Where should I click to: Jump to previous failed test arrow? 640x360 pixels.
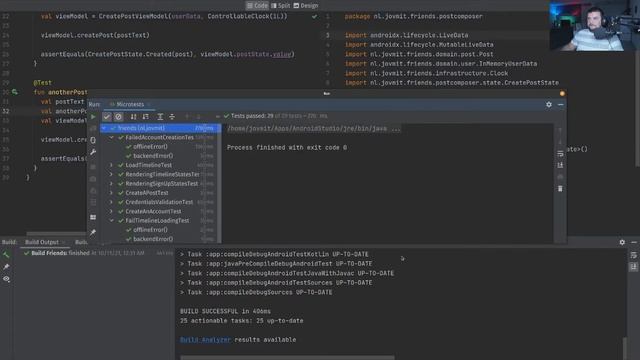[x=187, y=117]
